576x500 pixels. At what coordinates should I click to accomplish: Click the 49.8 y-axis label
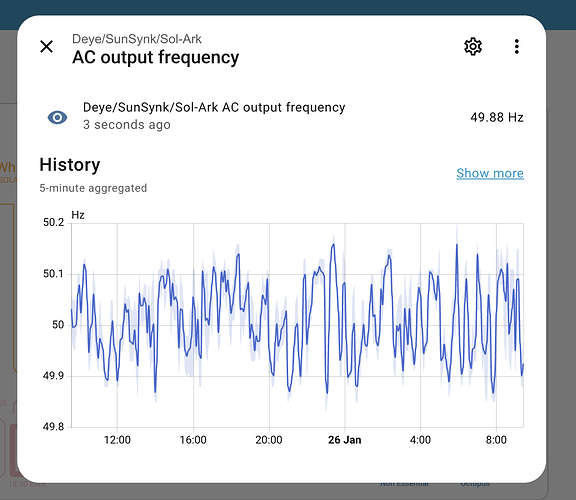click(x=54, y=427)
